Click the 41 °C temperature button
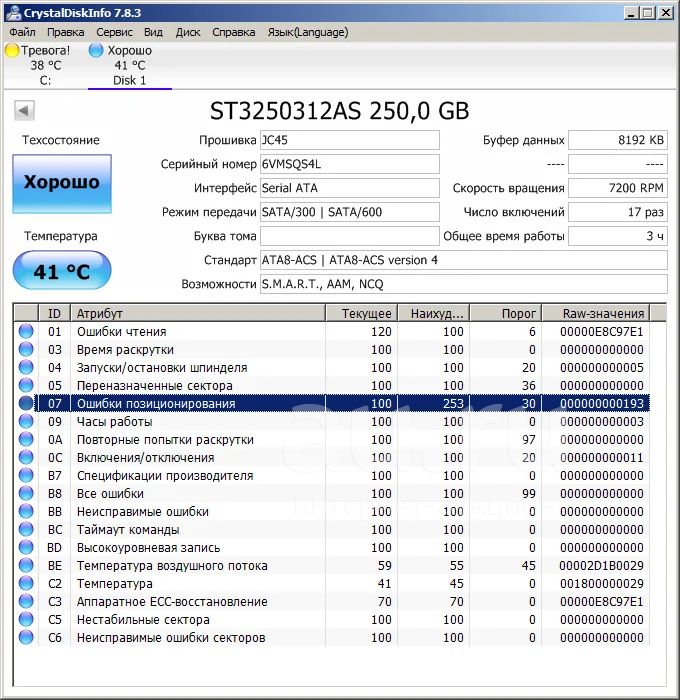 coord(62,271)
